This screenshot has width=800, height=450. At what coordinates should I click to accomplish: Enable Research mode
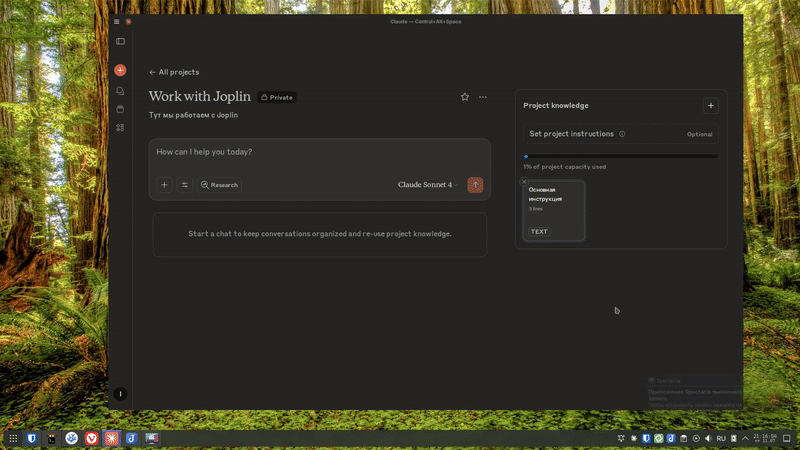click(x=219, y=185)
